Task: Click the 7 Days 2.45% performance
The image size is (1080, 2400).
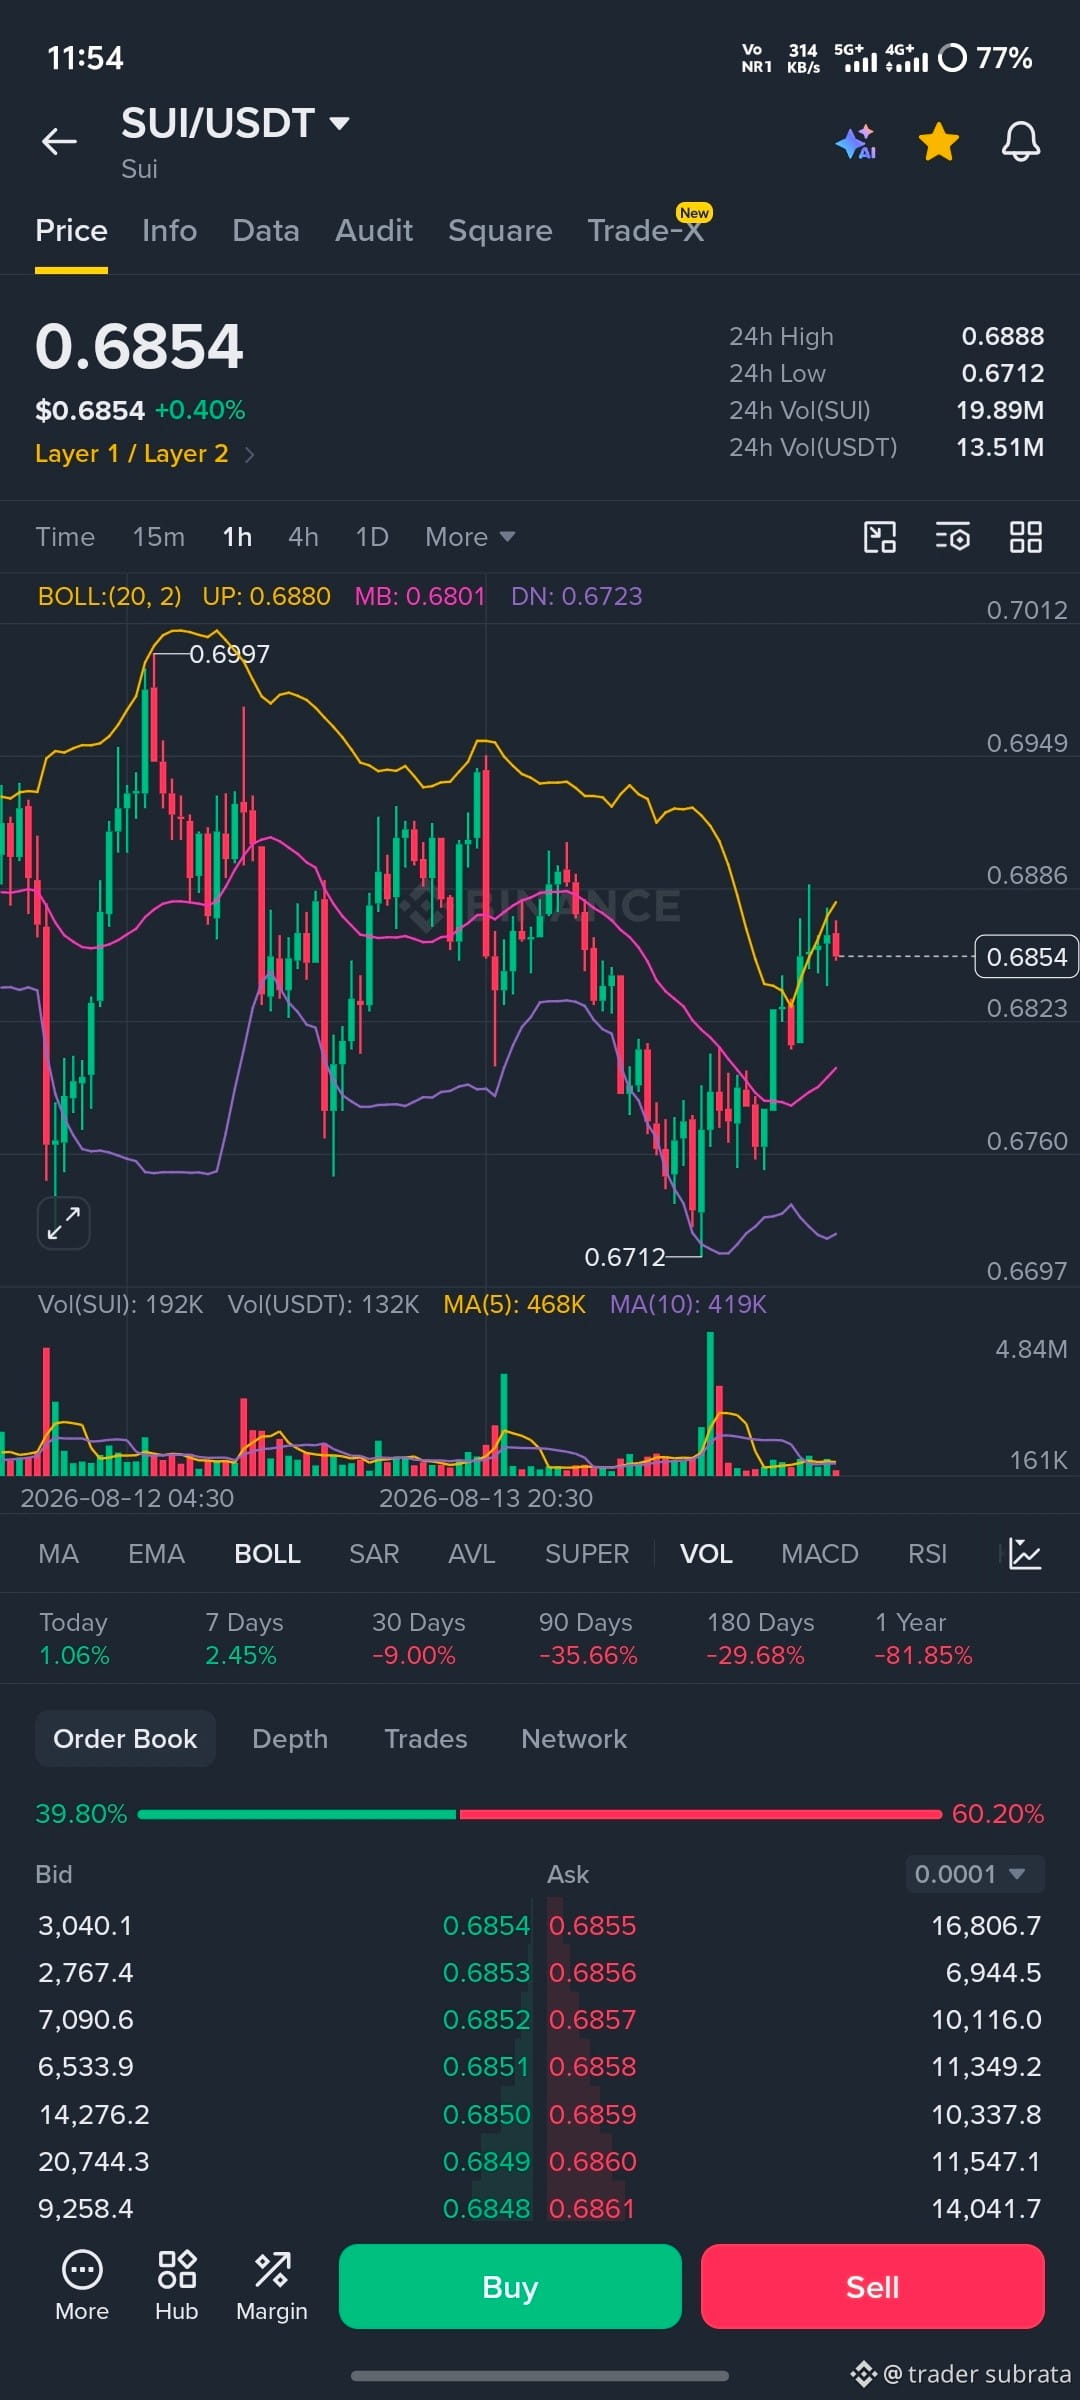Action: pyautogui.click(x=244, y=1639)
